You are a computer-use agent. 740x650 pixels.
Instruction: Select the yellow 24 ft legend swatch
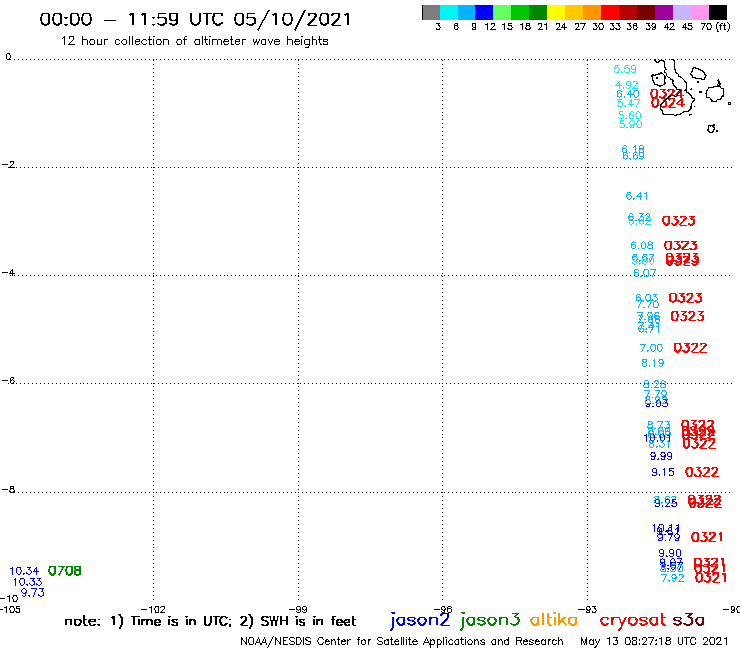(x=556, y=12)
